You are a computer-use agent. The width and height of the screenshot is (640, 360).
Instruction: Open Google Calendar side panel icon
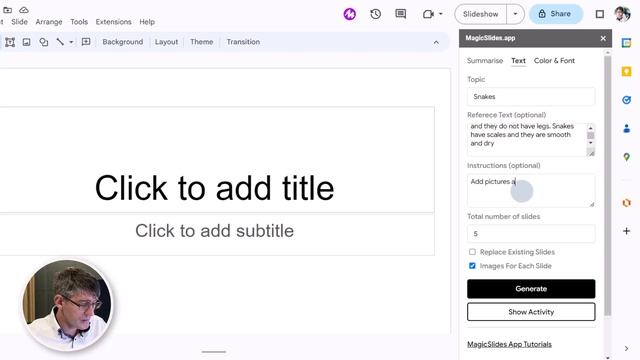click(x=626, y=42)
